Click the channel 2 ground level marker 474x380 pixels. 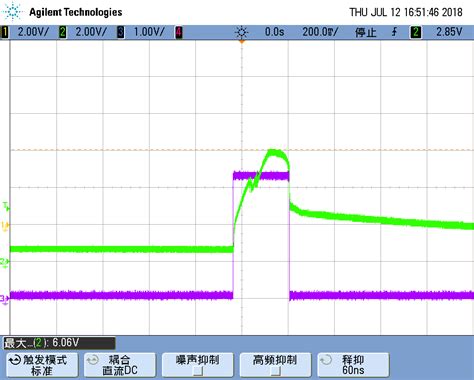pos(5,263)
